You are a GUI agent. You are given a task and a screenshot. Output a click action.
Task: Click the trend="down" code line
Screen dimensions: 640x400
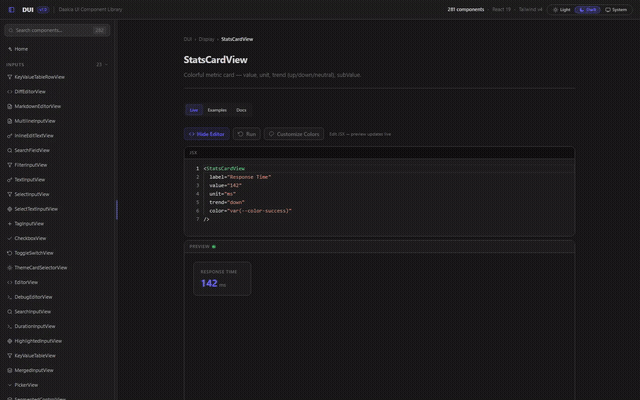click(x=227, y=203)
